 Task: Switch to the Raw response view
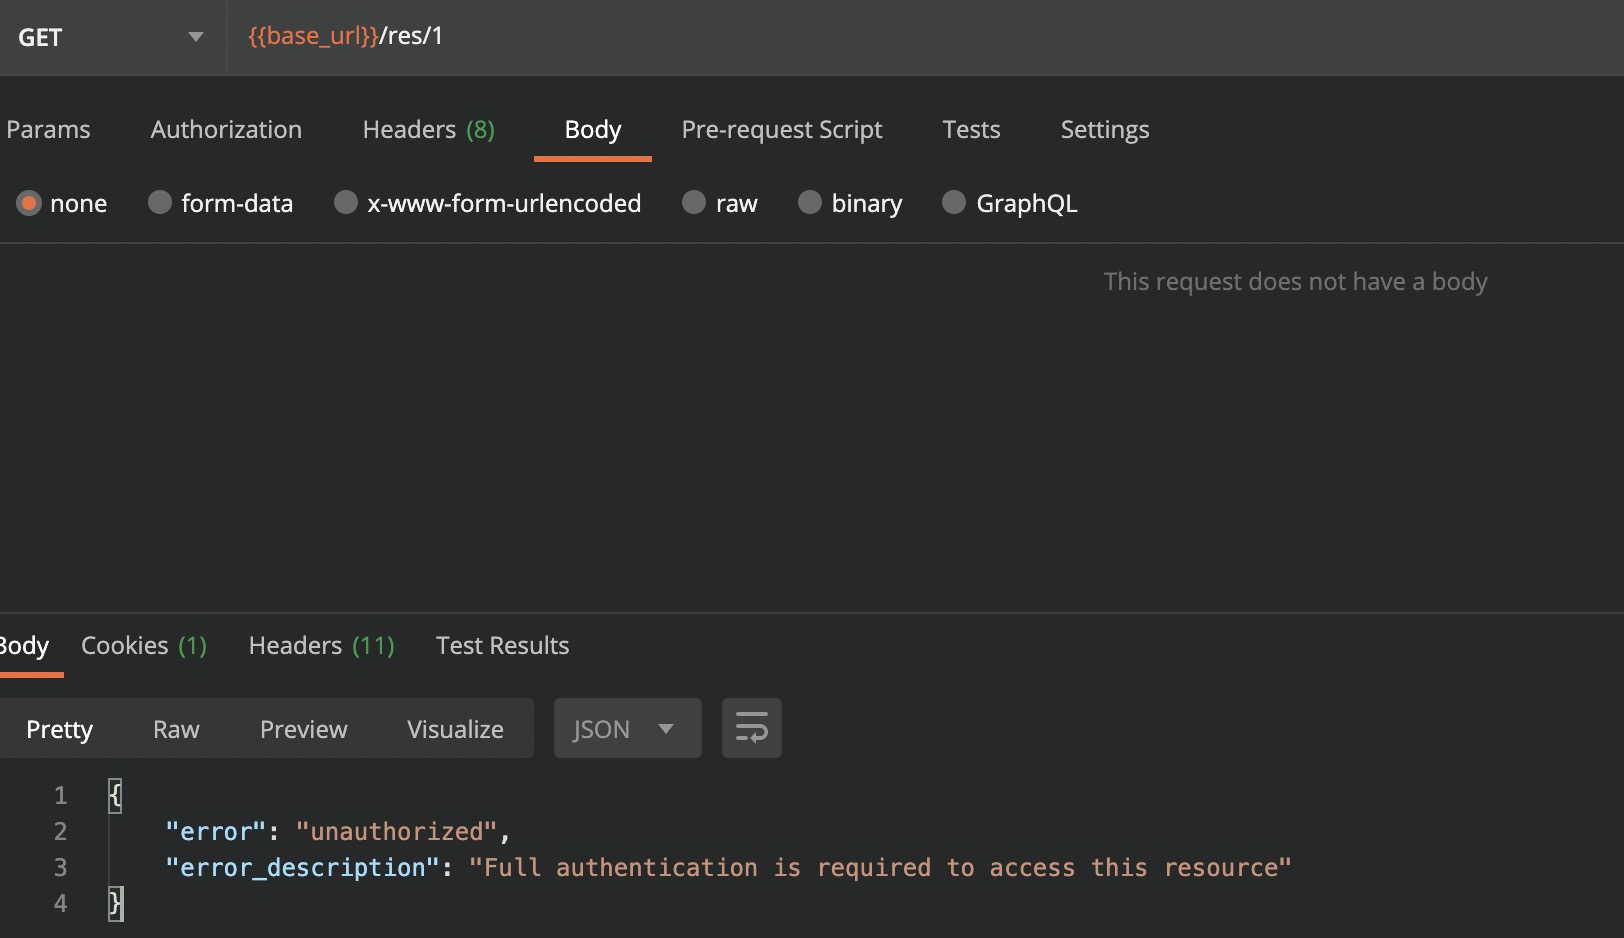click(x=175, y=728)
